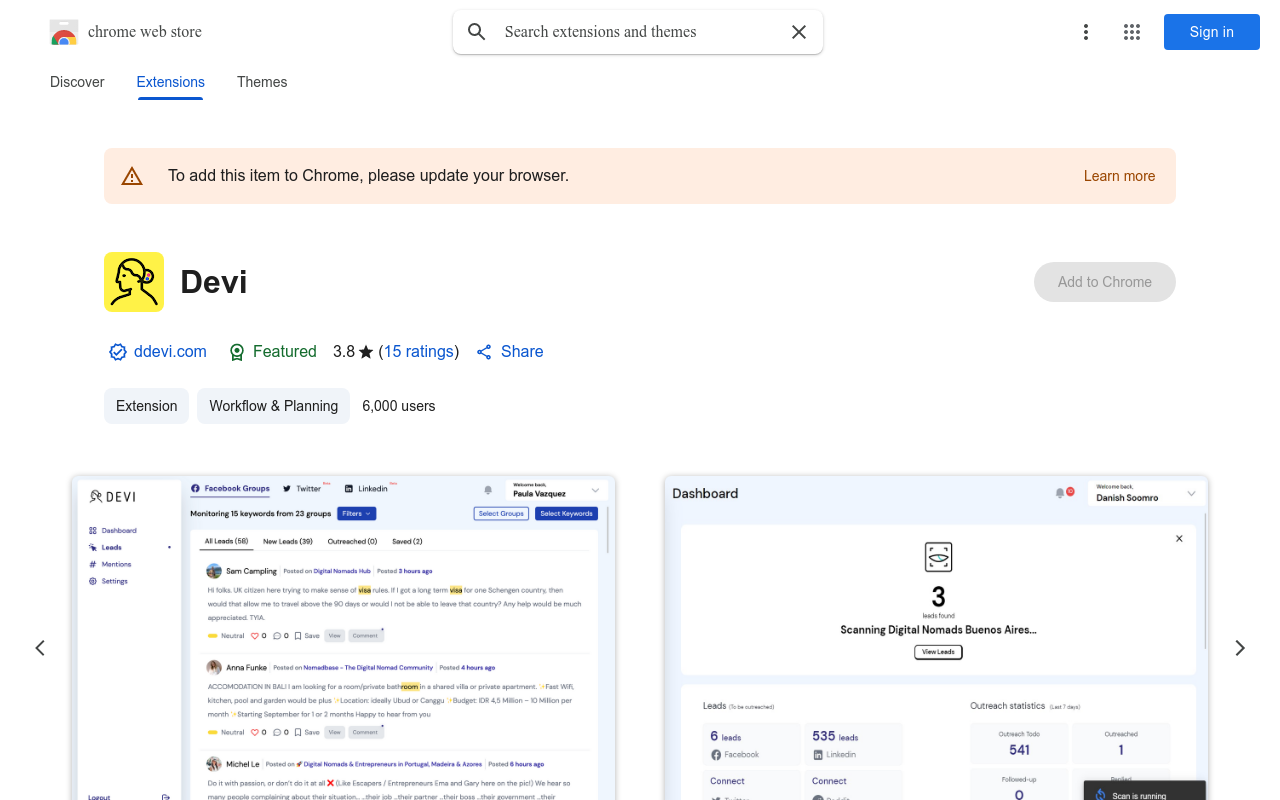Click the Featured label text
The width and height of the screenshot is (1280, 800).
[x=285, y=352]
